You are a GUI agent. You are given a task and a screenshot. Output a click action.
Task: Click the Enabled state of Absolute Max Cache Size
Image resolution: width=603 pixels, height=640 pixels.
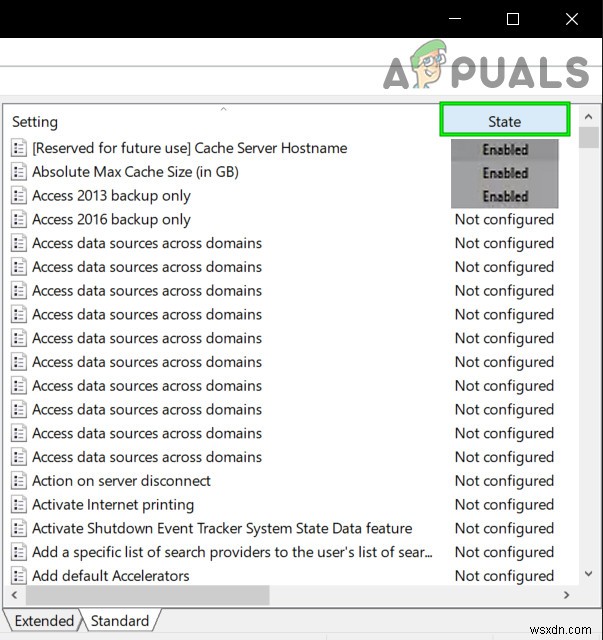[505, 173]
